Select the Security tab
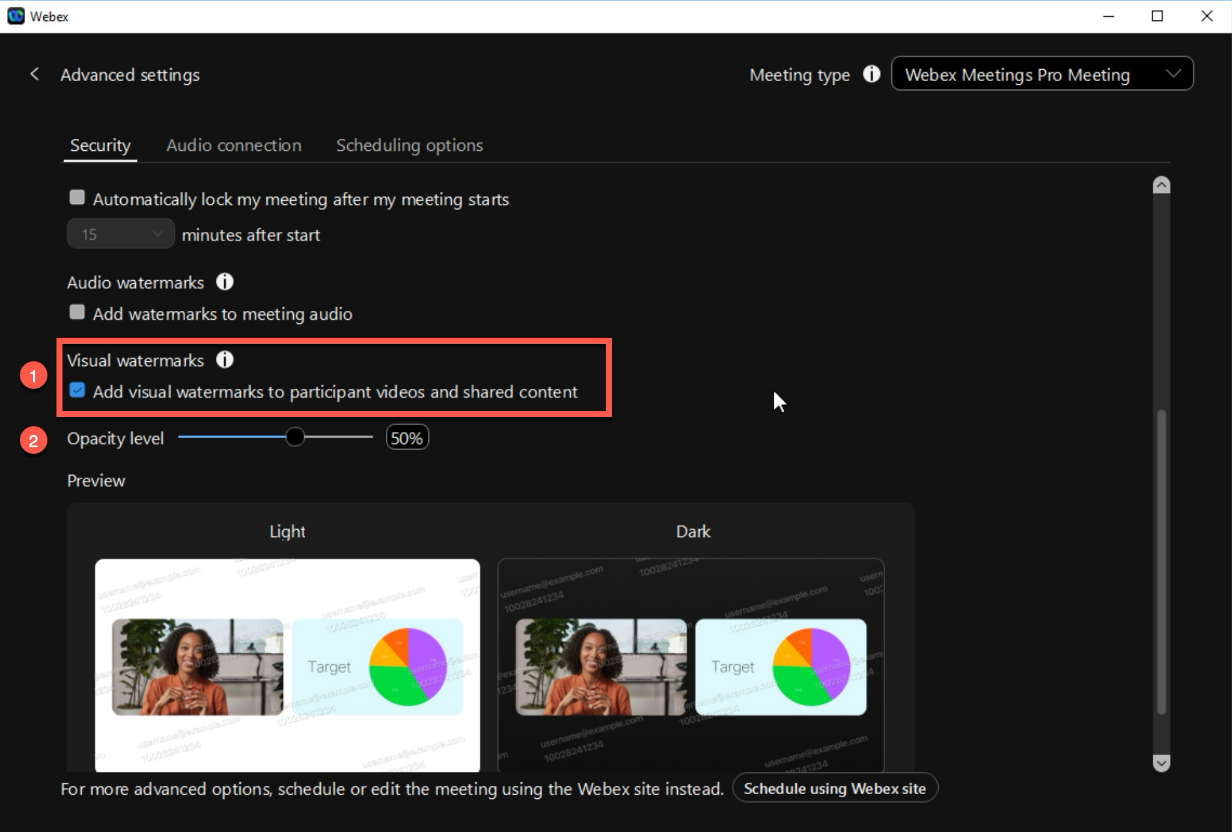Screen dimensions: 1232x832 point(100,145)
